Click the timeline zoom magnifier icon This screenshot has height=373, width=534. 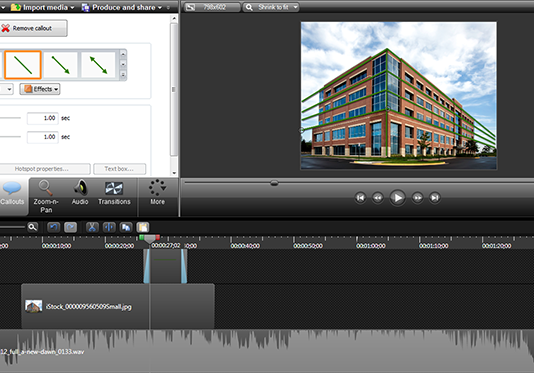[x=32, y=227]
